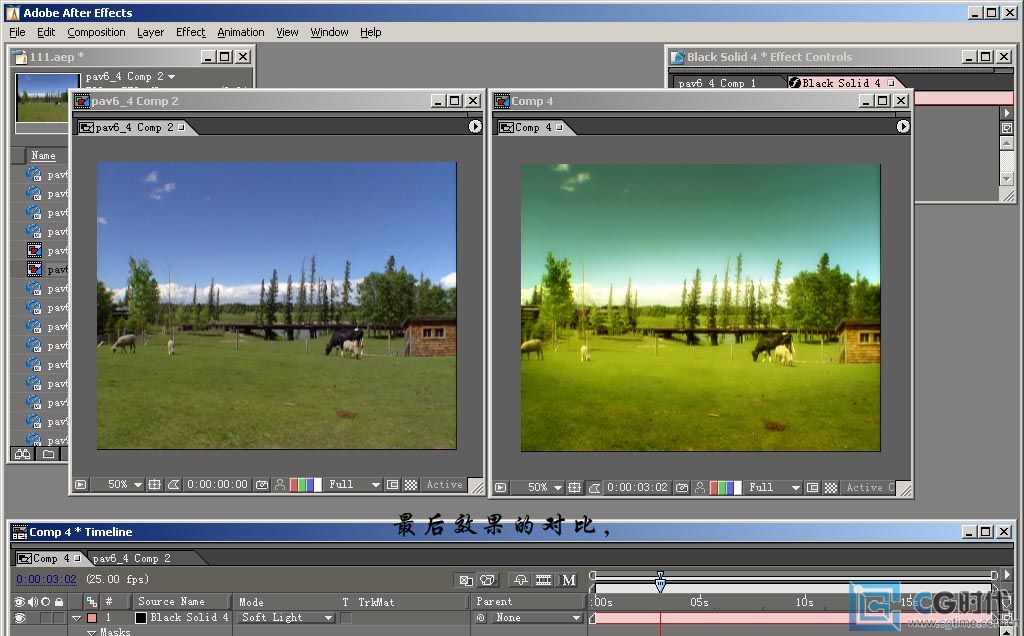Open the Full resolution dropdown in Comp 4 window
Viewport: 1024px width, 636px height.
point(775,487)
